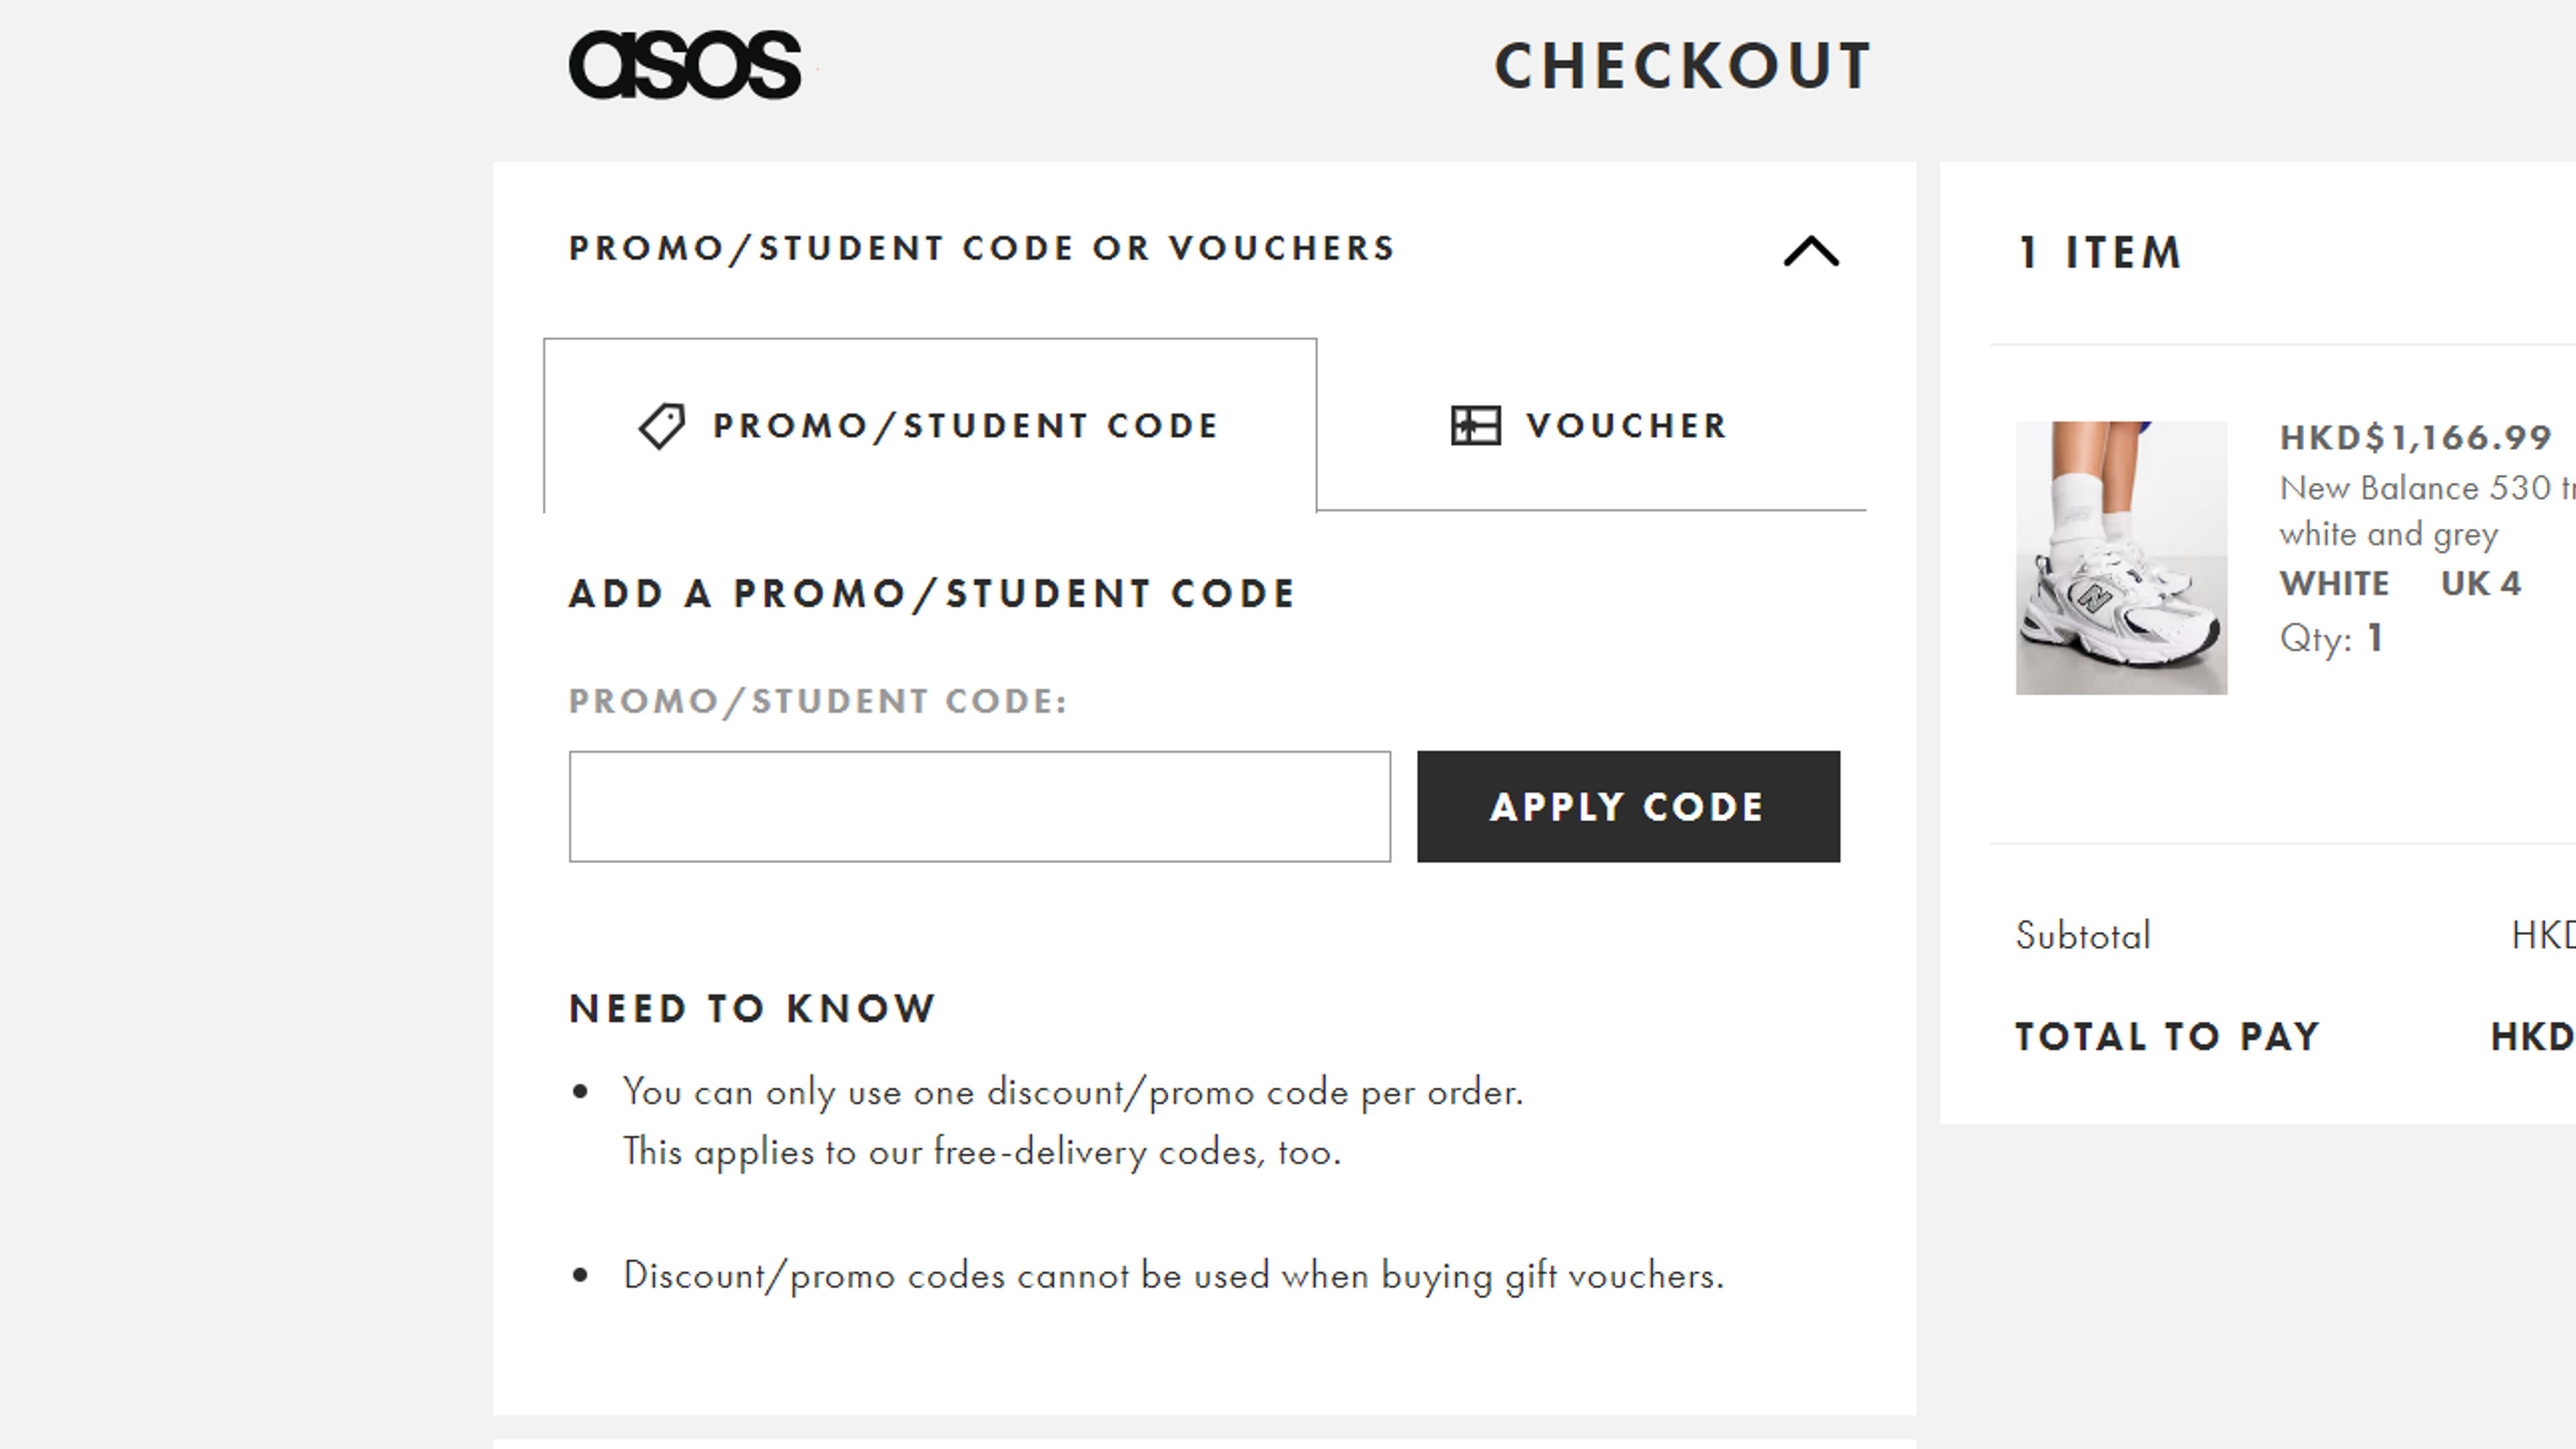Click the HKD$1,166.99 item price
The image size is (2576, 1449).
[2415, 437]
